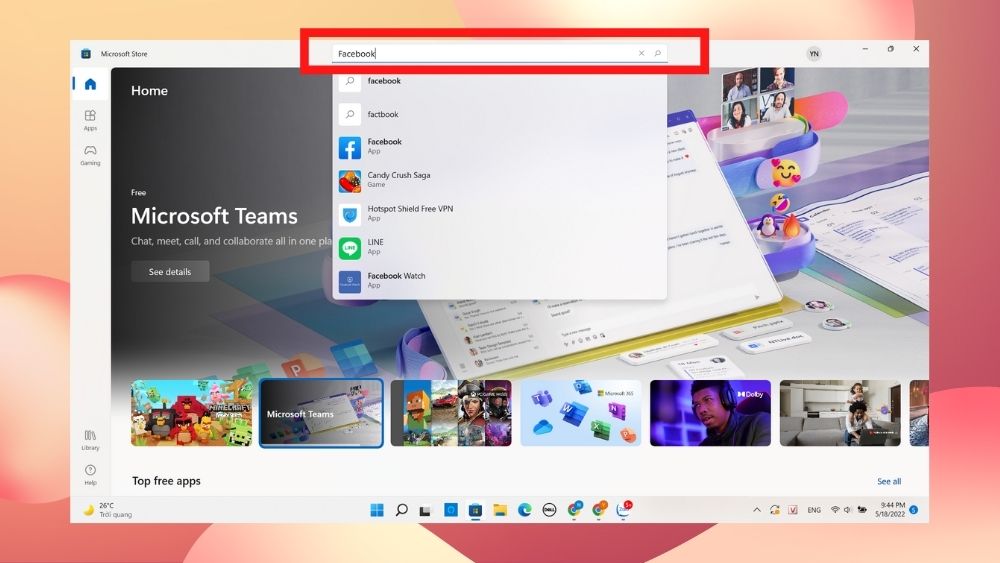Open the See all link

(x=888, y=481)
